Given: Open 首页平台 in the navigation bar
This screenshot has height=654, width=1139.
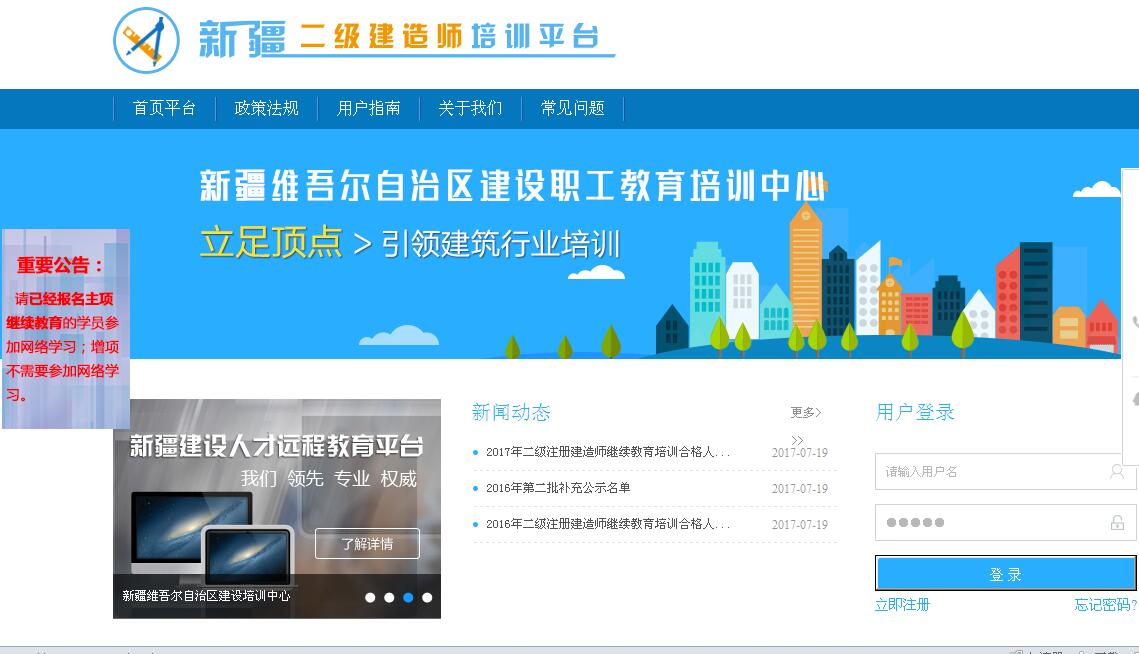Looking at the screenshot, I should click(x=164, y=108).
